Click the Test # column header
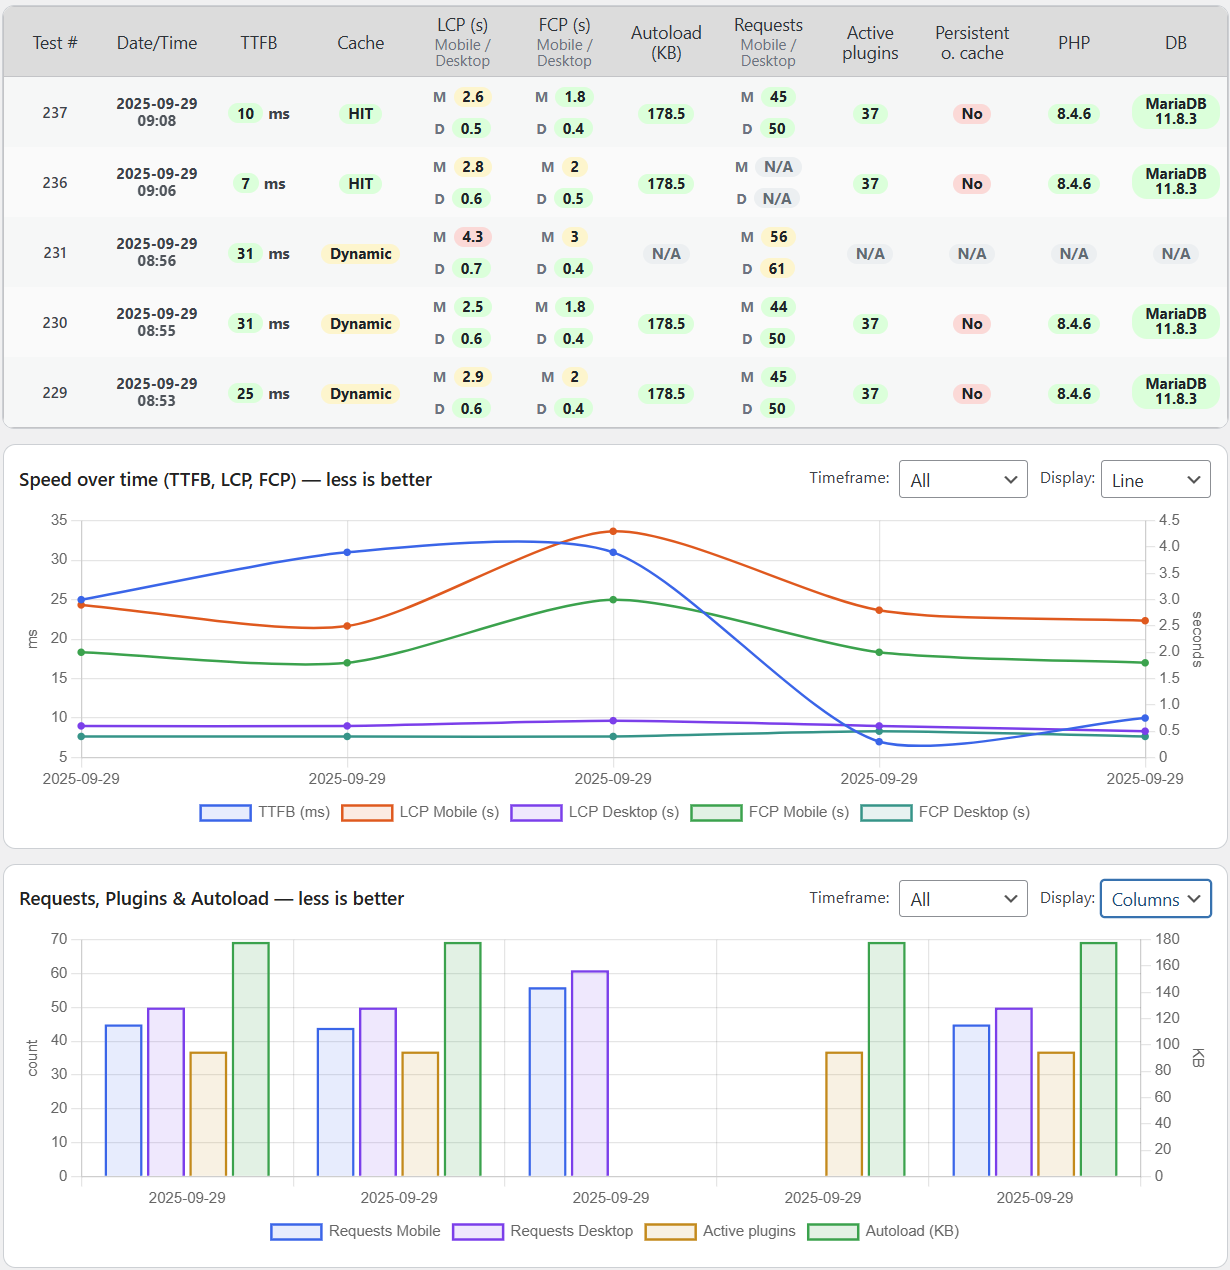Screen dimensions: 1230x1270 (55, 43)
